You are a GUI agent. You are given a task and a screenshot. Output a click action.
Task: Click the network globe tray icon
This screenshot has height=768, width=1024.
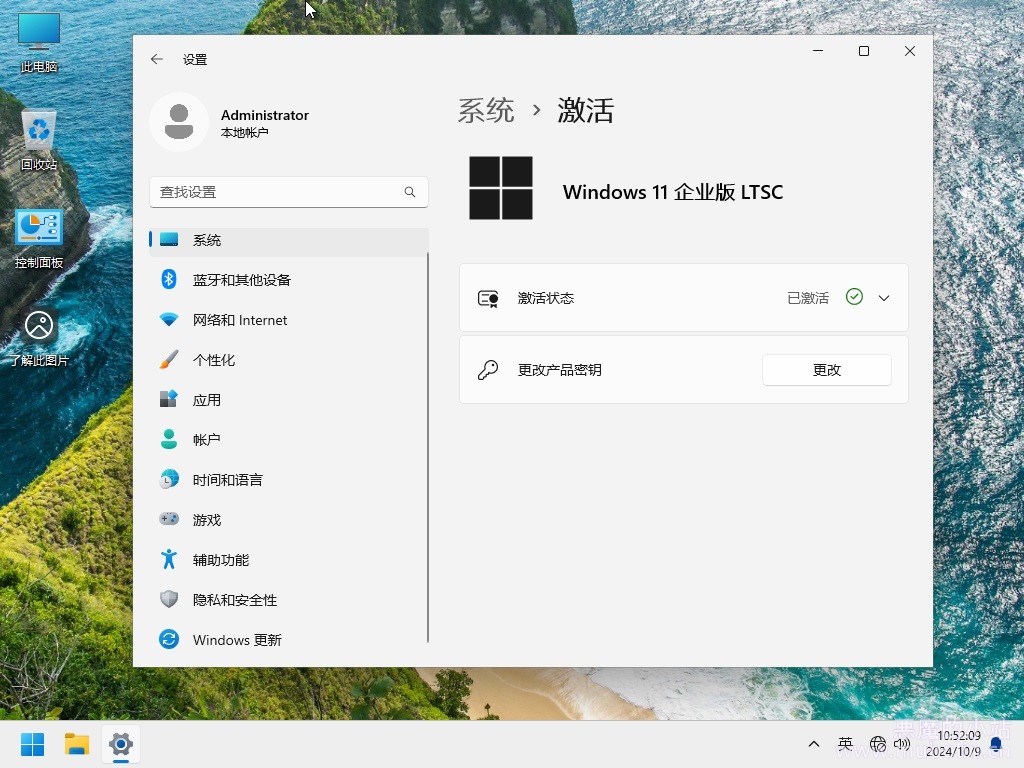click(x=878, y=744)
